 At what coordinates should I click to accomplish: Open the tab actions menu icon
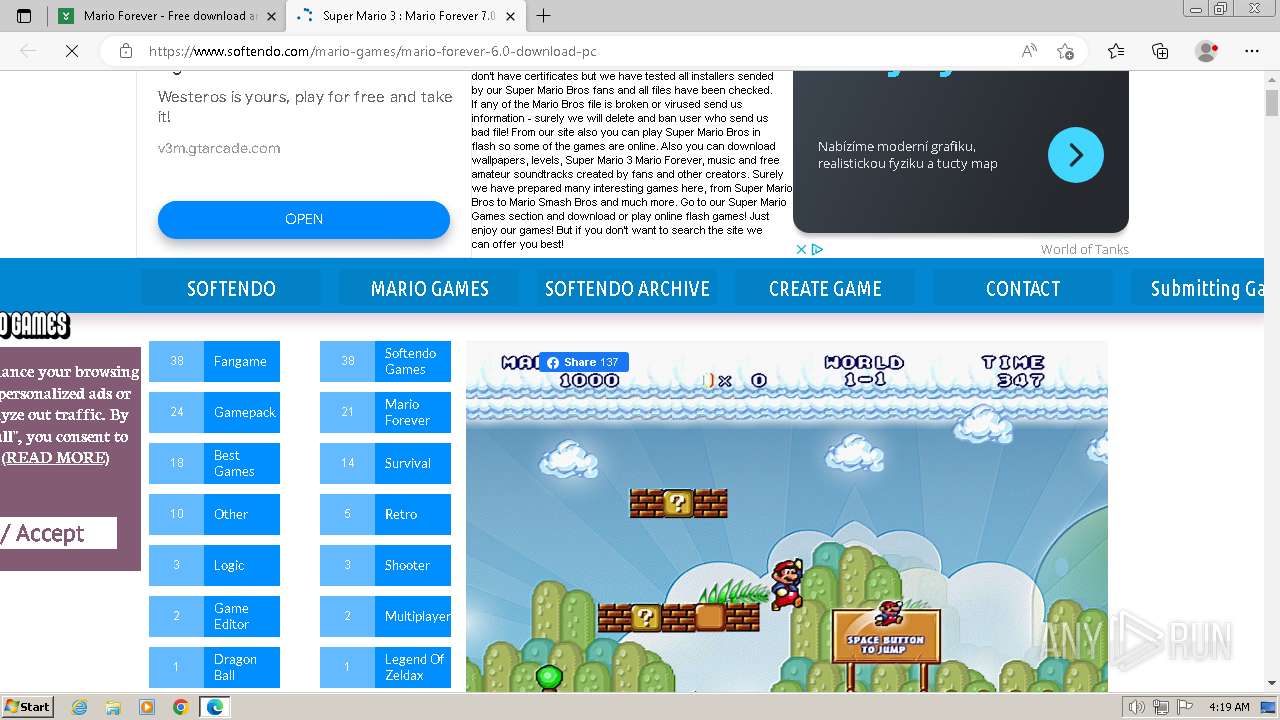(24, 16)
